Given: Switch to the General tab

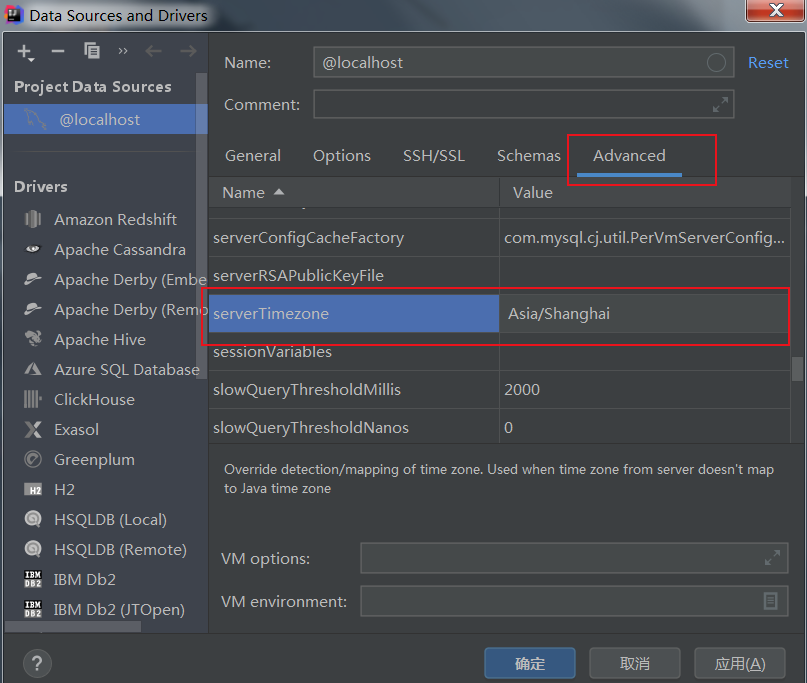Looking at the screenshot, I should click(x=253, y=155).
